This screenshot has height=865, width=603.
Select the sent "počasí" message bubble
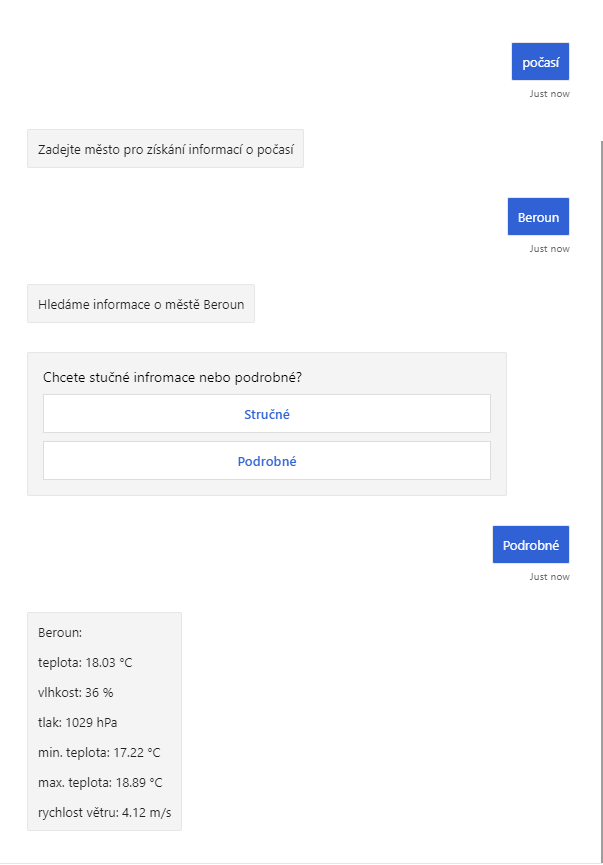coord(540,62)
